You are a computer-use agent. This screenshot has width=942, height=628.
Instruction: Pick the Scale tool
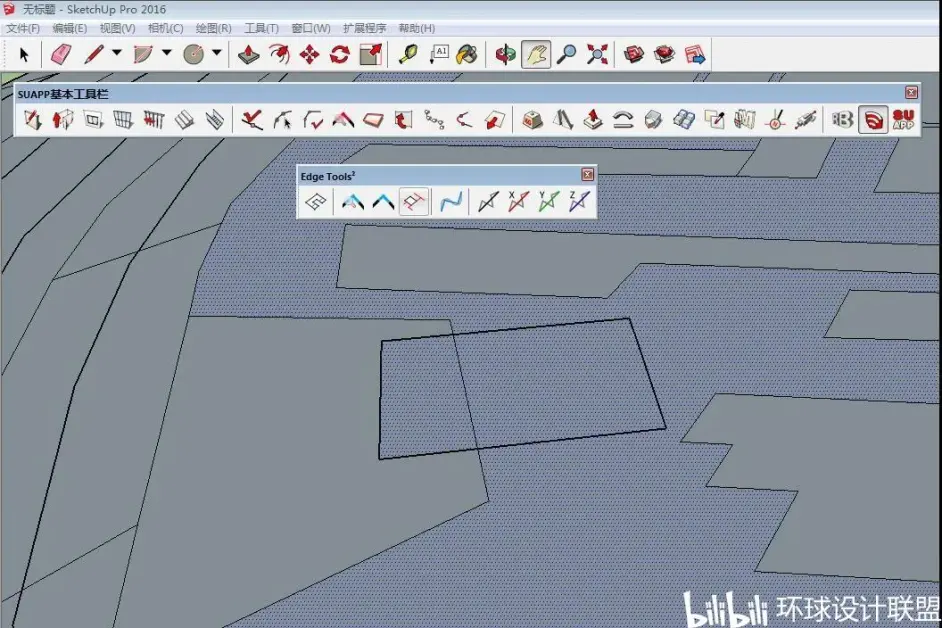(x=371, y=54)
